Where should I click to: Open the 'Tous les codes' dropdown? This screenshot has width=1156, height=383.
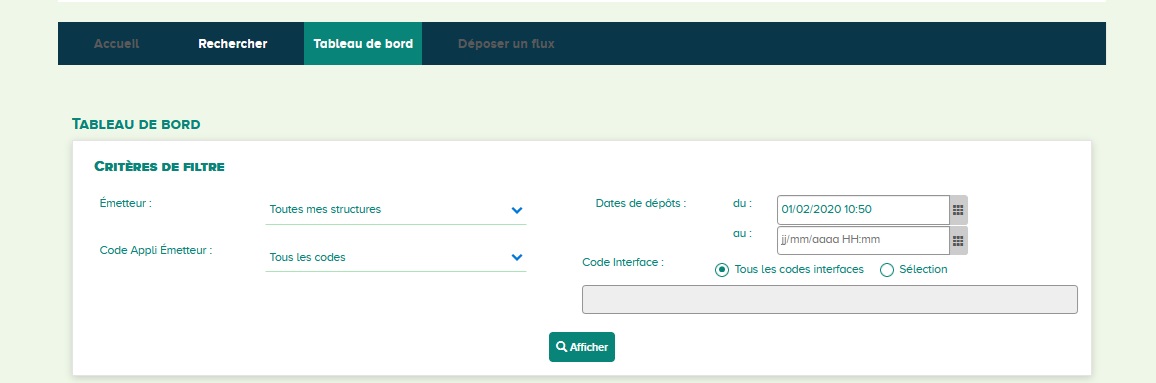396,257
